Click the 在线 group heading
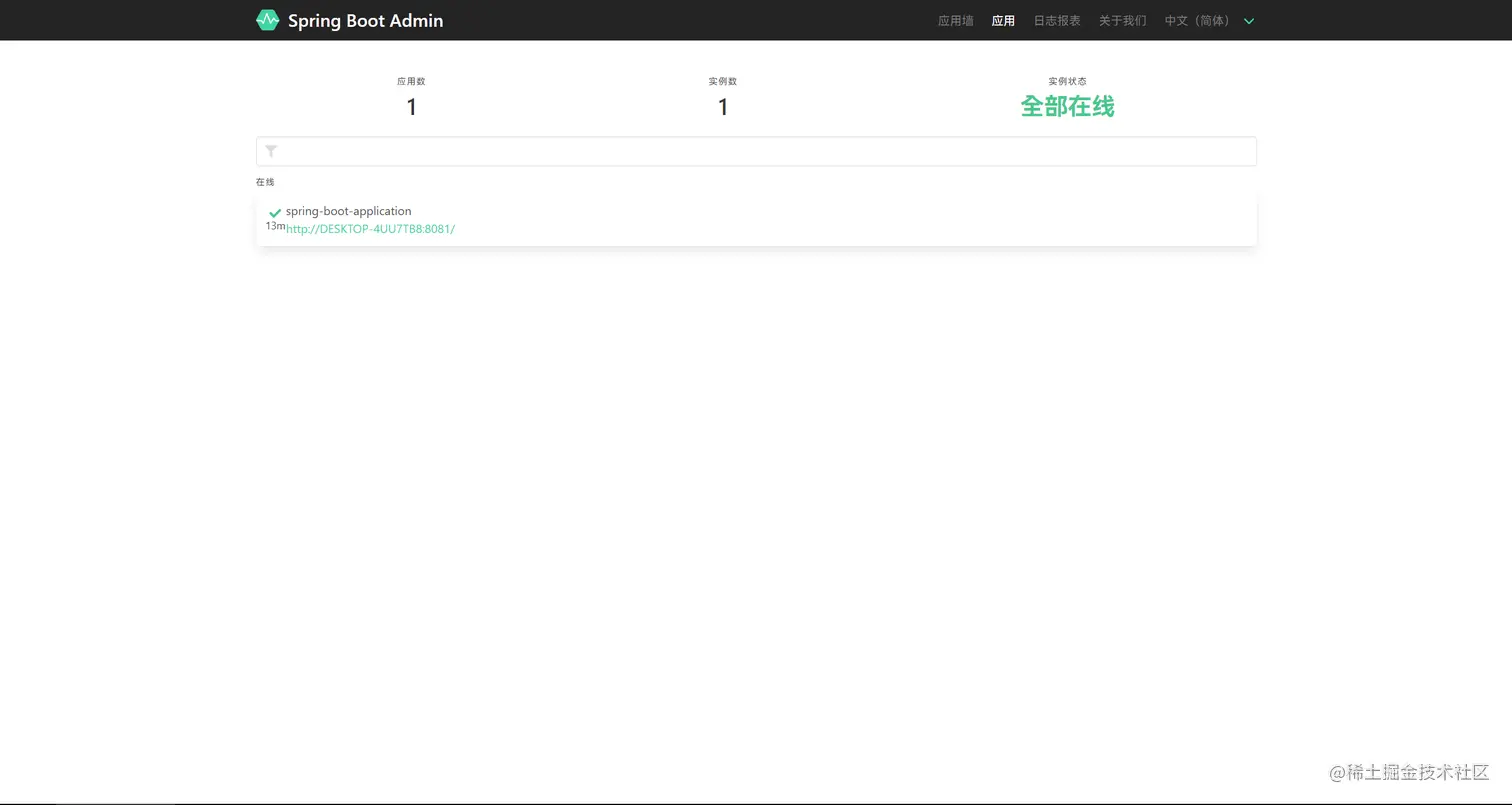The image size is (1512, 805). (x=265, y=182)
